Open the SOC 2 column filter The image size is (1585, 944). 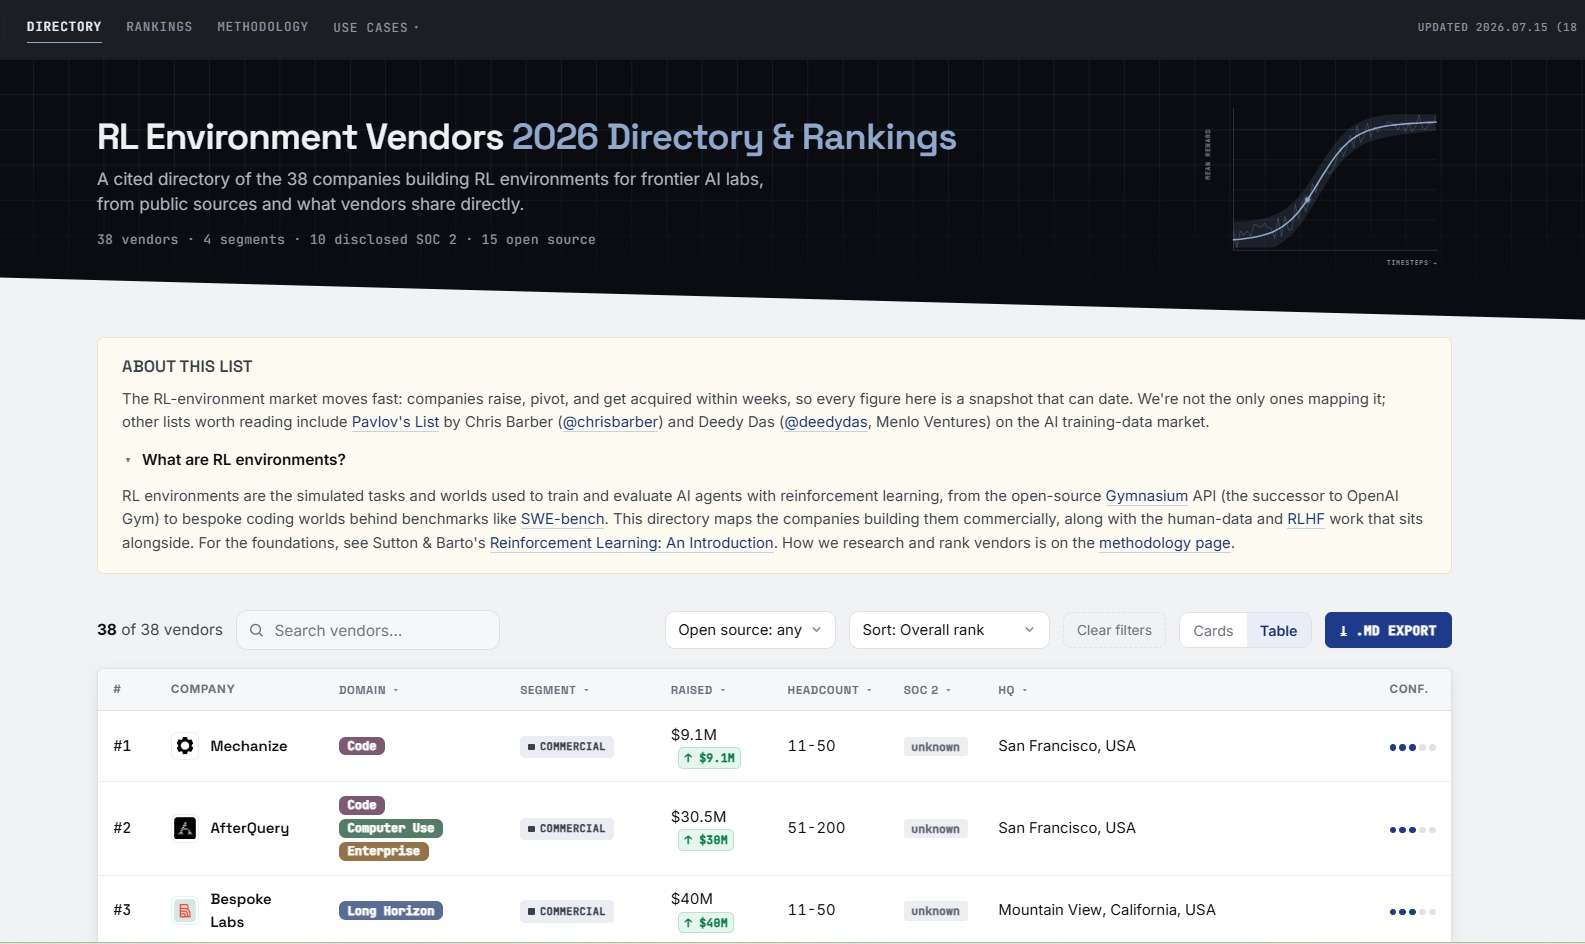coord(927,690)
